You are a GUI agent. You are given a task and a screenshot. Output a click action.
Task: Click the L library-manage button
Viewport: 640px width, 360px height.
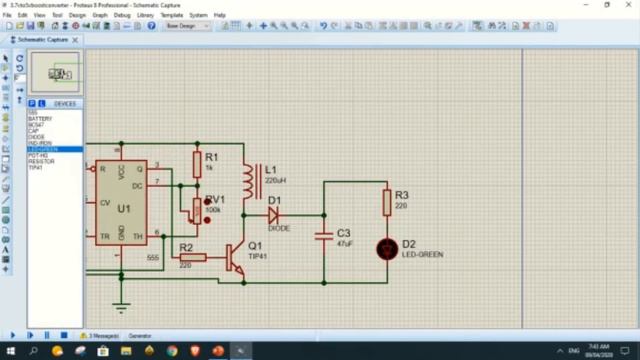tap(42, 104)
